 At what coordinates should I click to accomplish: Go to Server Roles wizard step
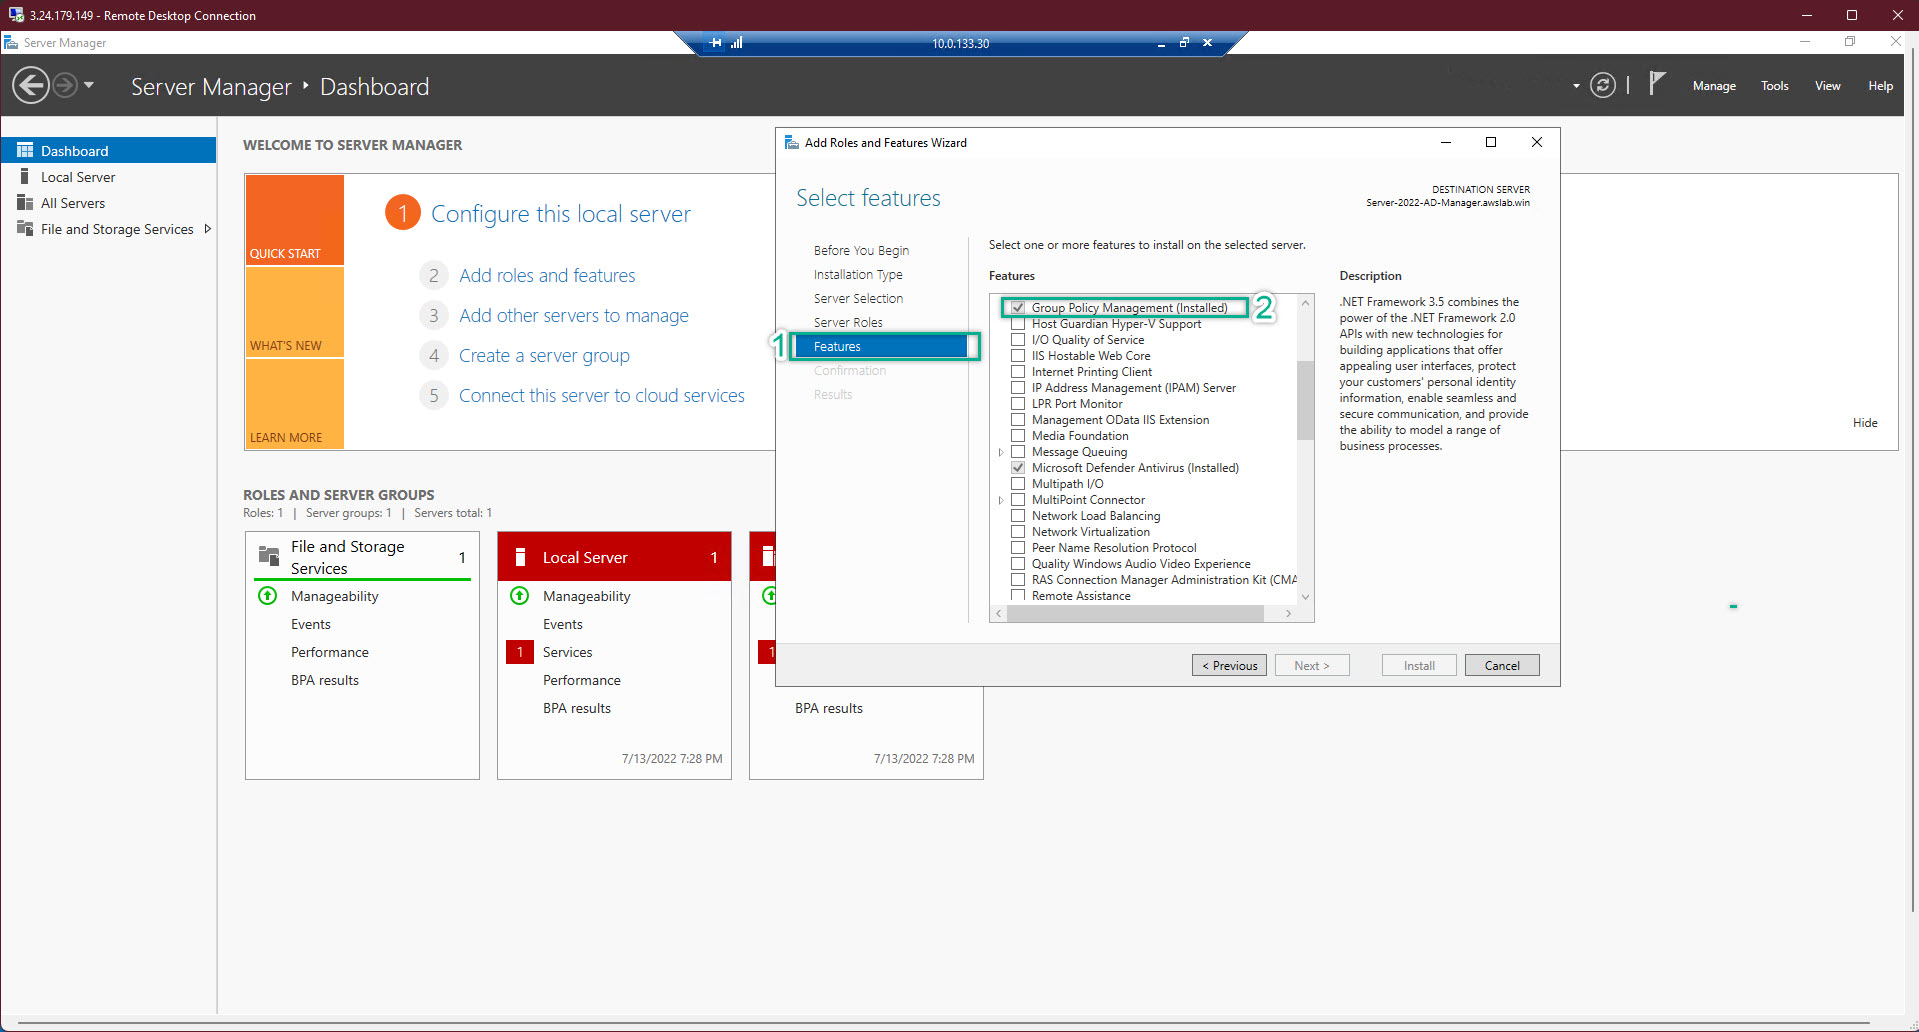848,323
